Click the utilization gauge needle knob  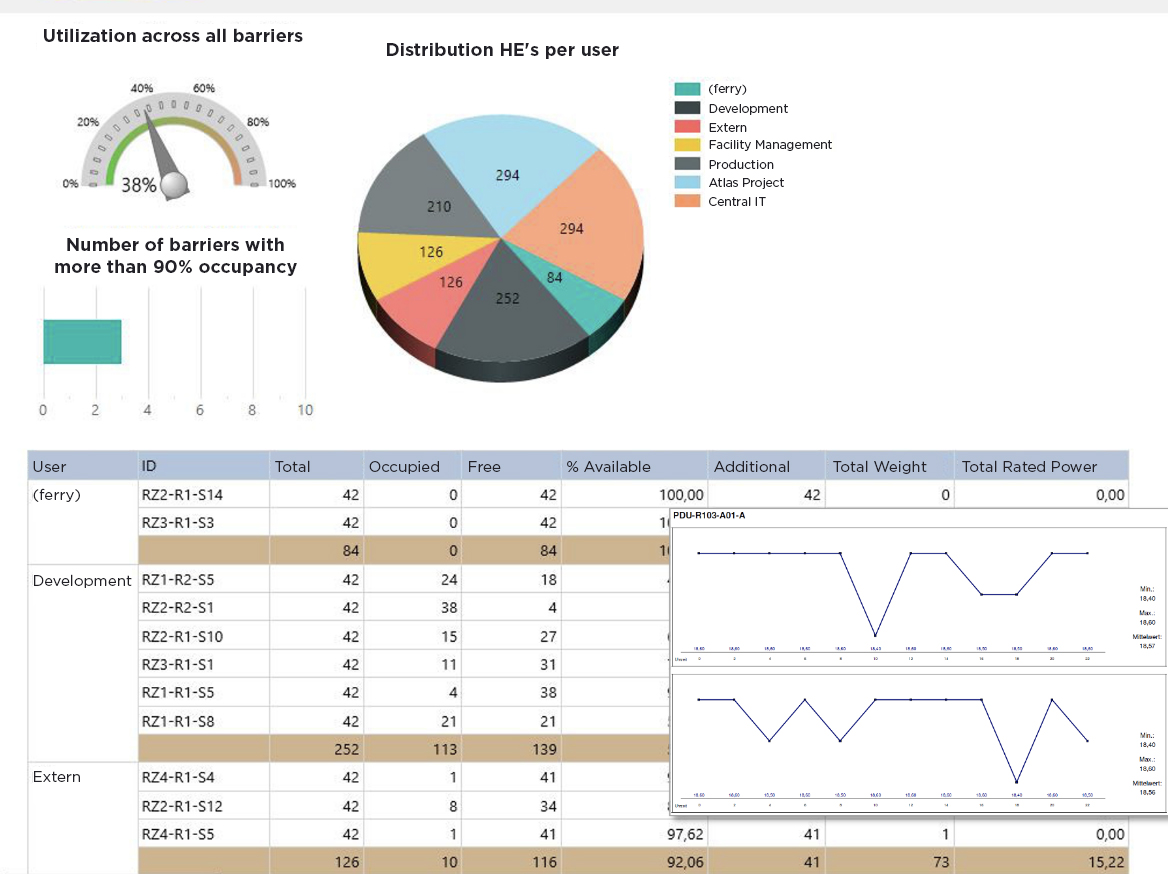coord(175,183)
